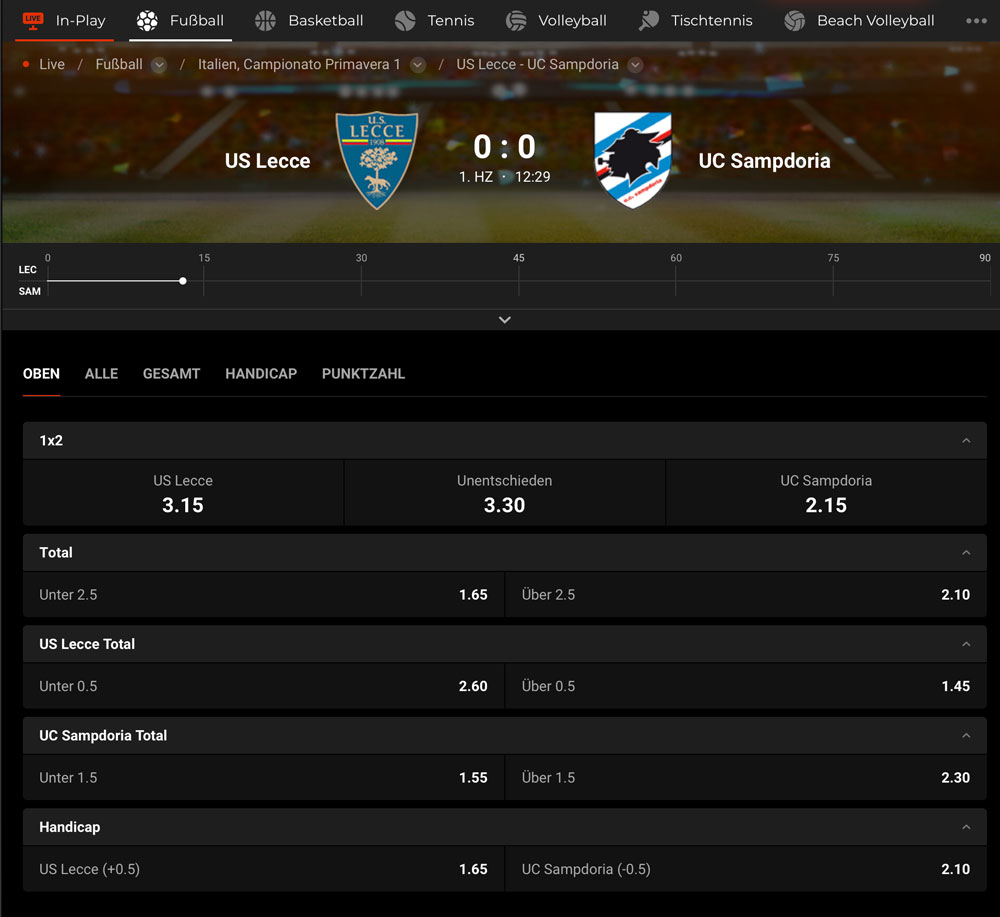This screenshot has height=917, width=1000.
Task: Open the Volleyball sport icon
Action: 516,20
